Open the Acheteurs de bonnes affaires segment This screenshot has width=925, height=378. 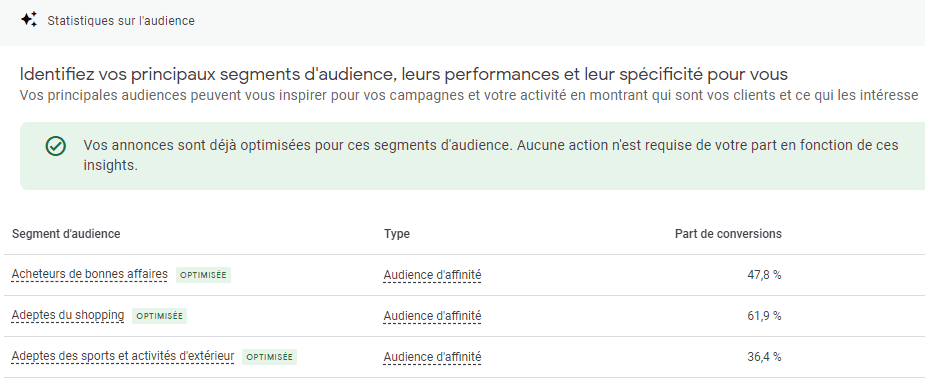[90, 274]
